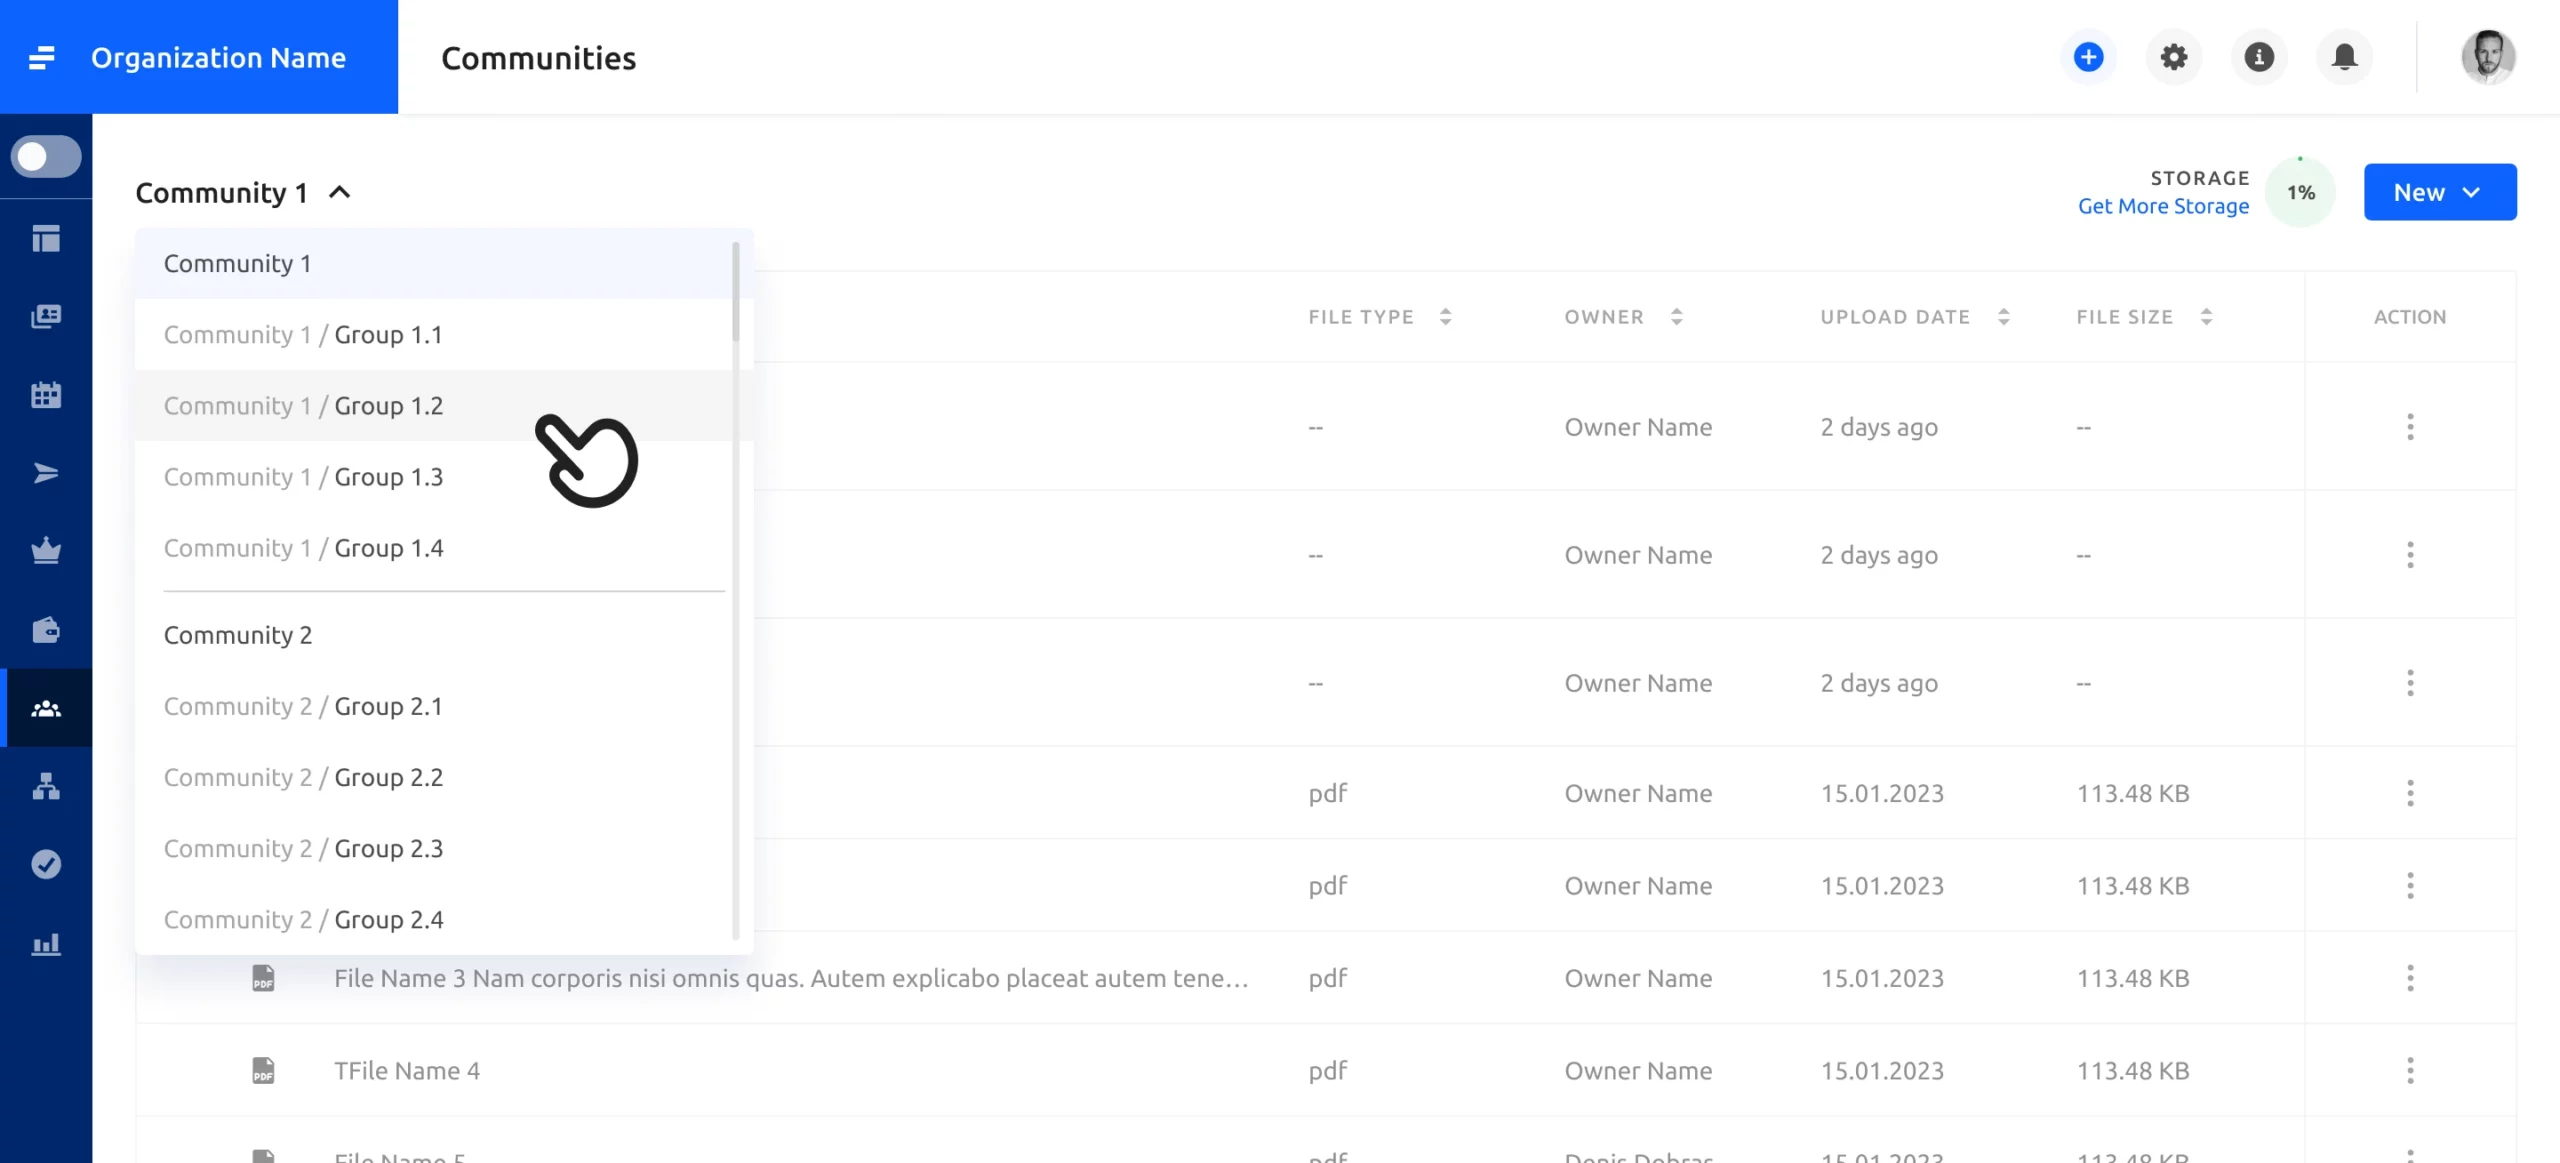2560x1163 pixels.
Task: Open the send paper-plane sidebar icon
Action: pos(46,473)
